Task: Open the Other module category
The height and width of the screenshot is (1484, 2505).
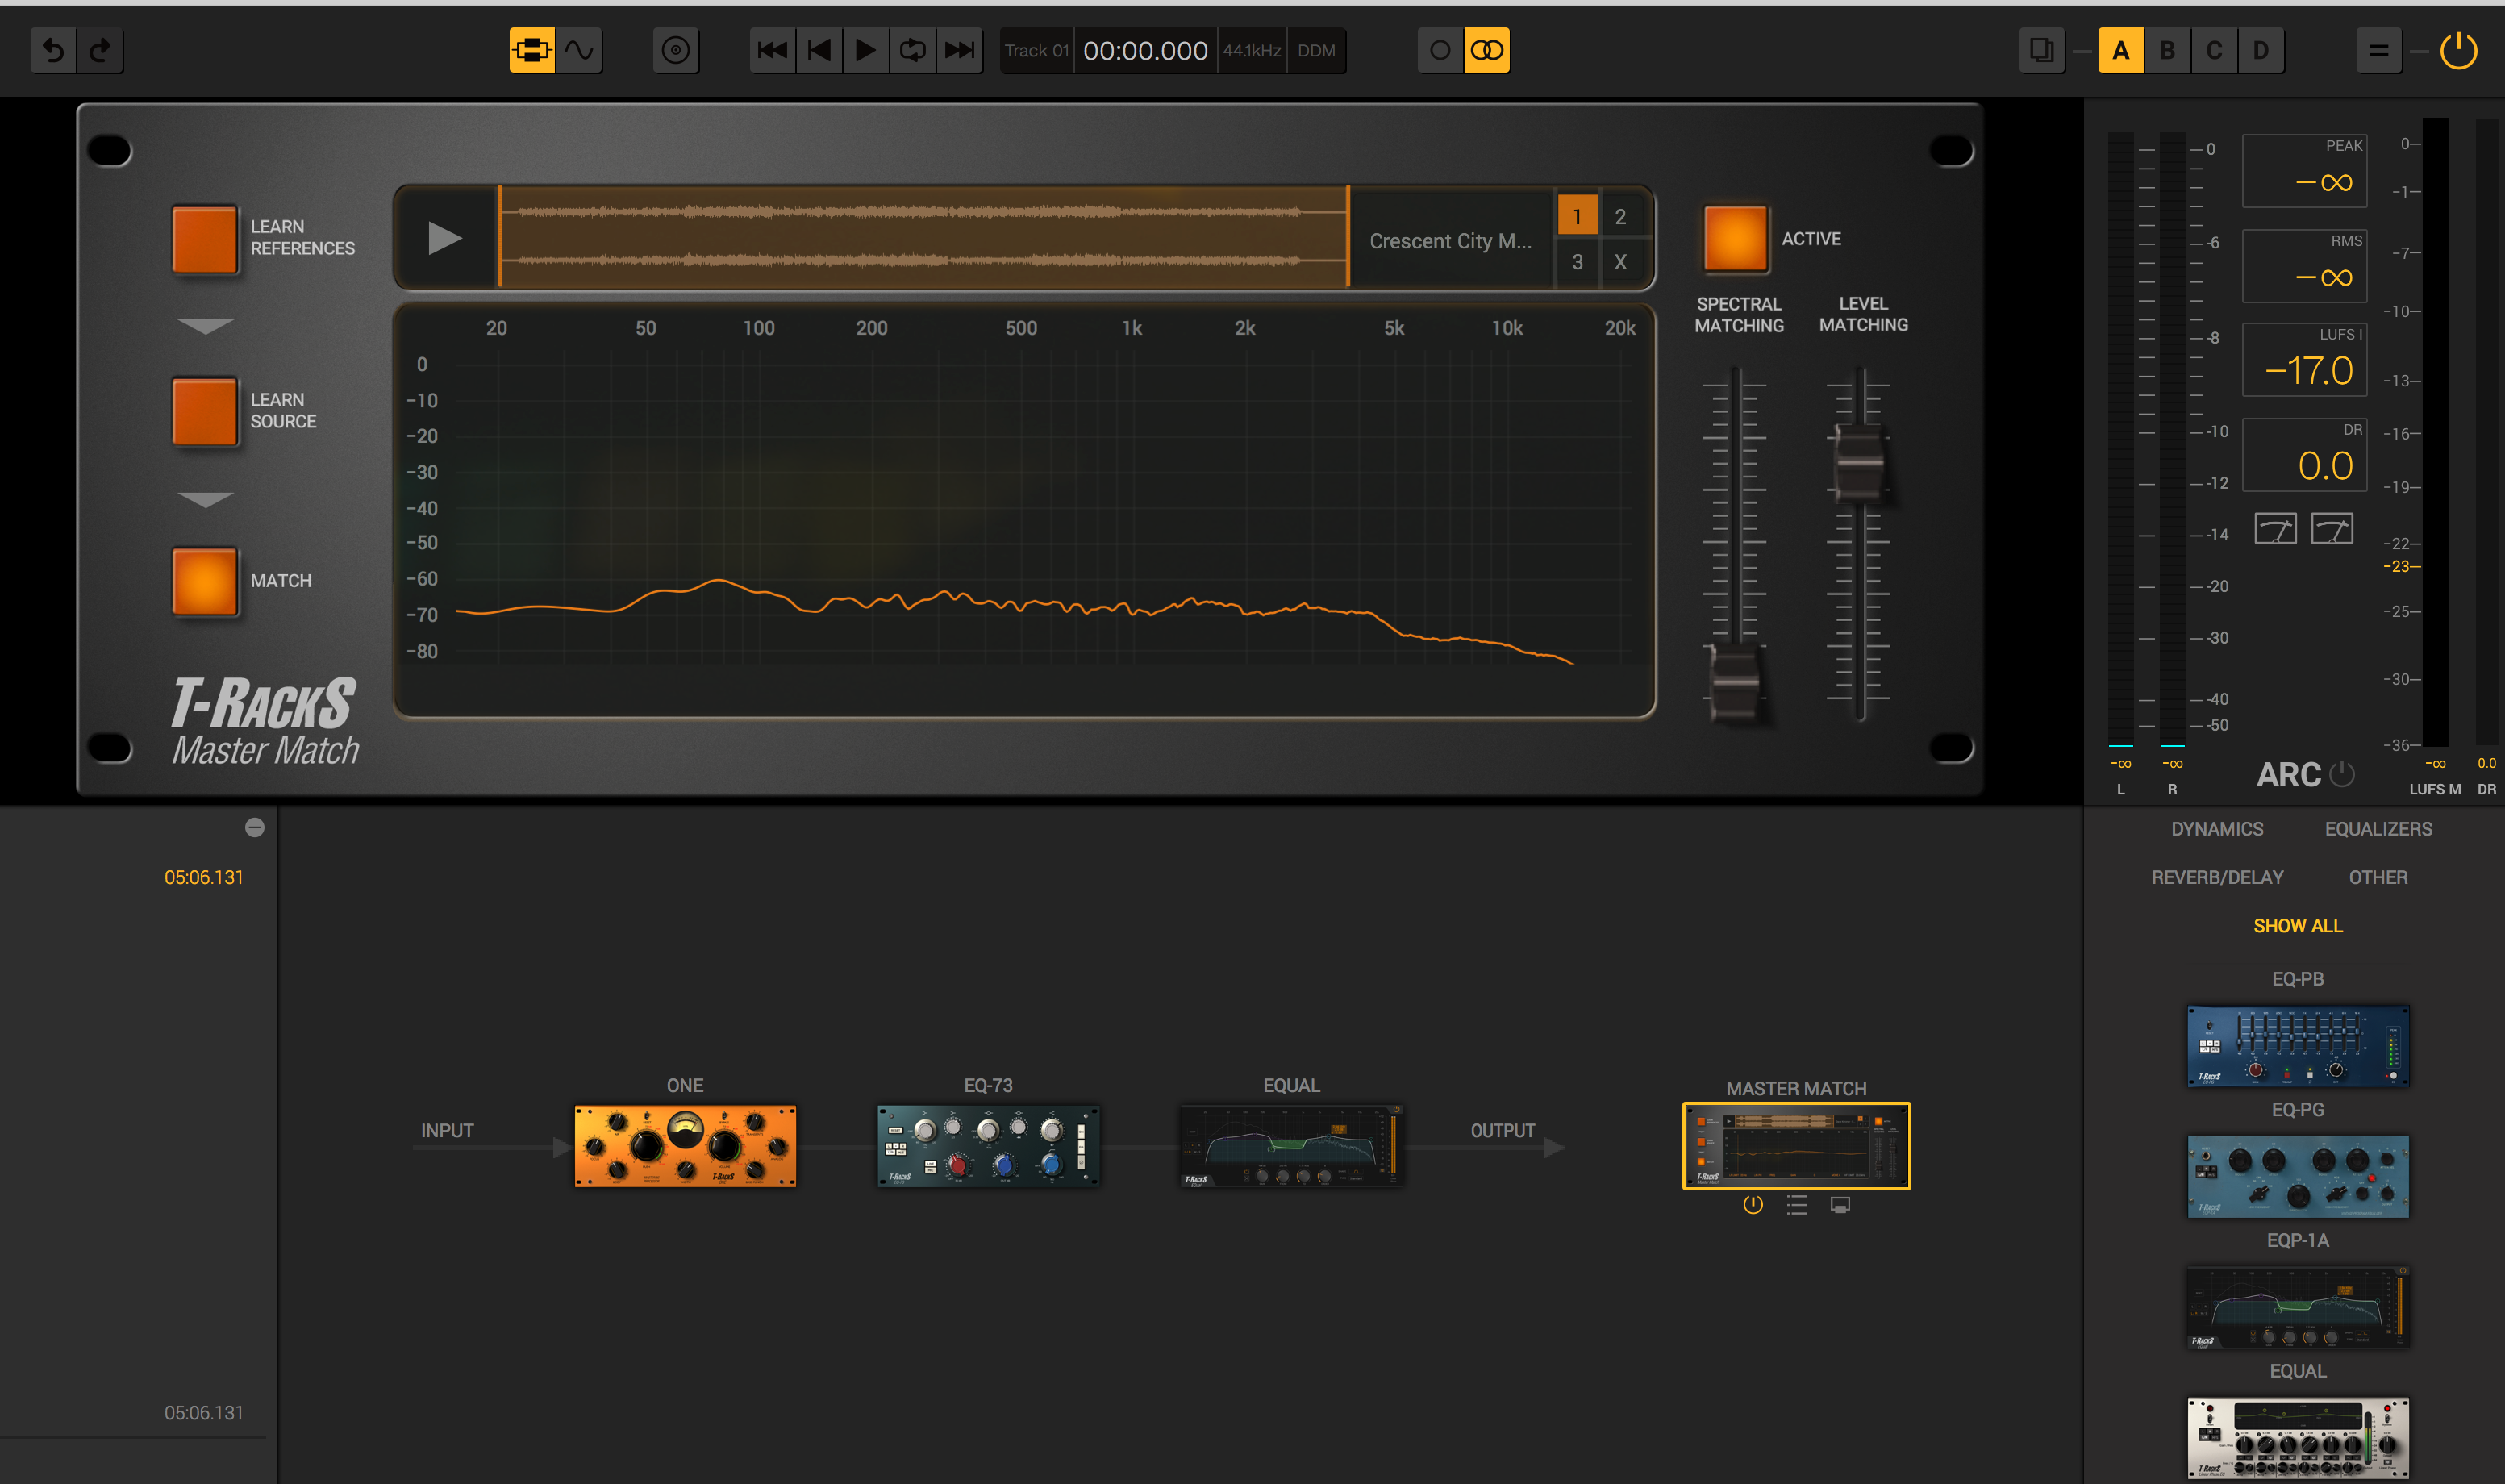Action: [x=2378, y=877]
